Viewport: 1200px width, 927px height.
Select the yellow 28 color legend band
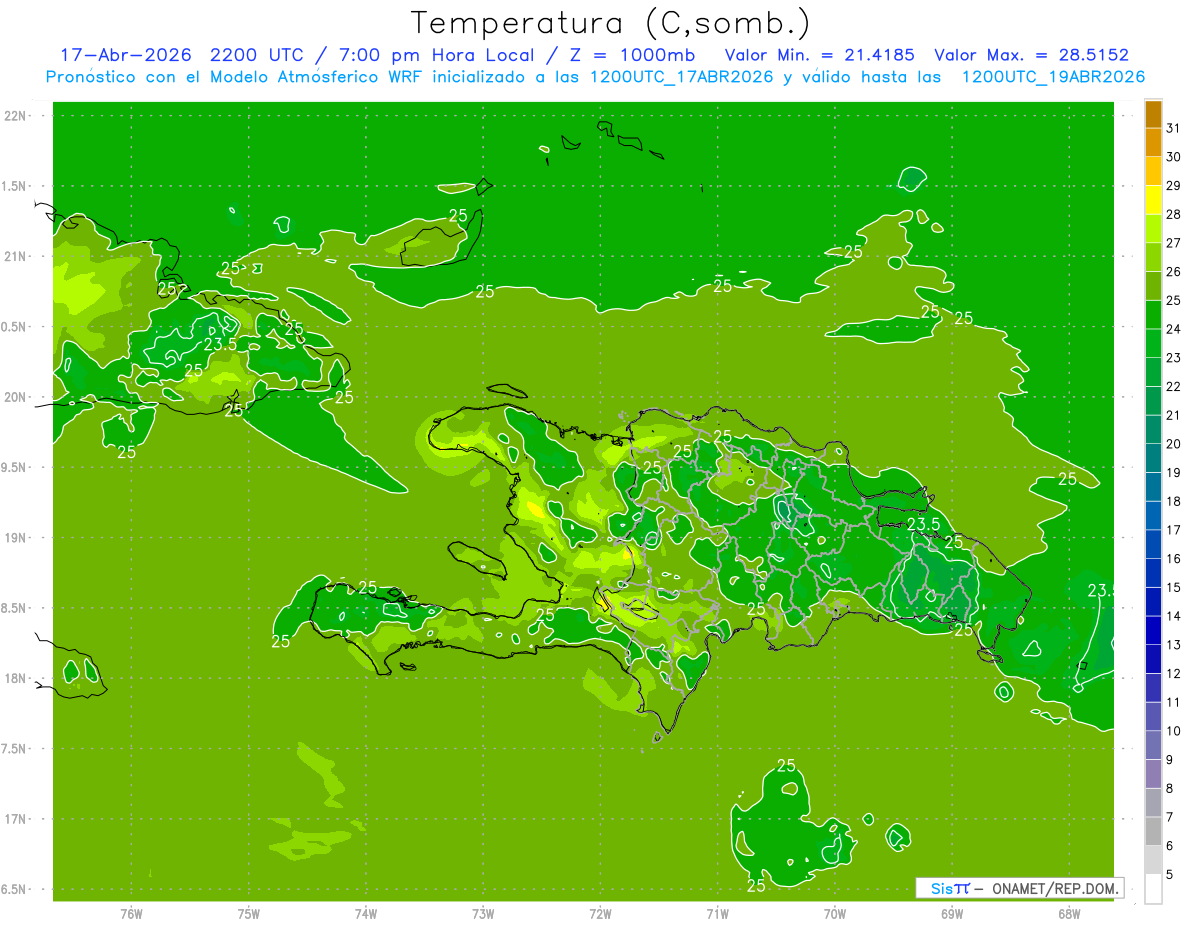tap(1153, 201)
